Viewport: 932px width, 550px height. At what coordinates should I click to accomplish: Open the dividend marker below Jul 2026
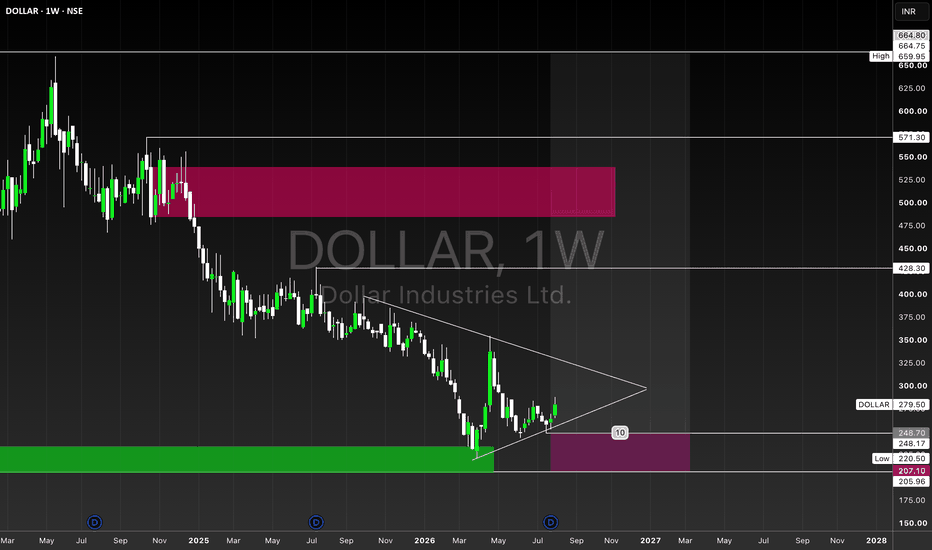551,522
